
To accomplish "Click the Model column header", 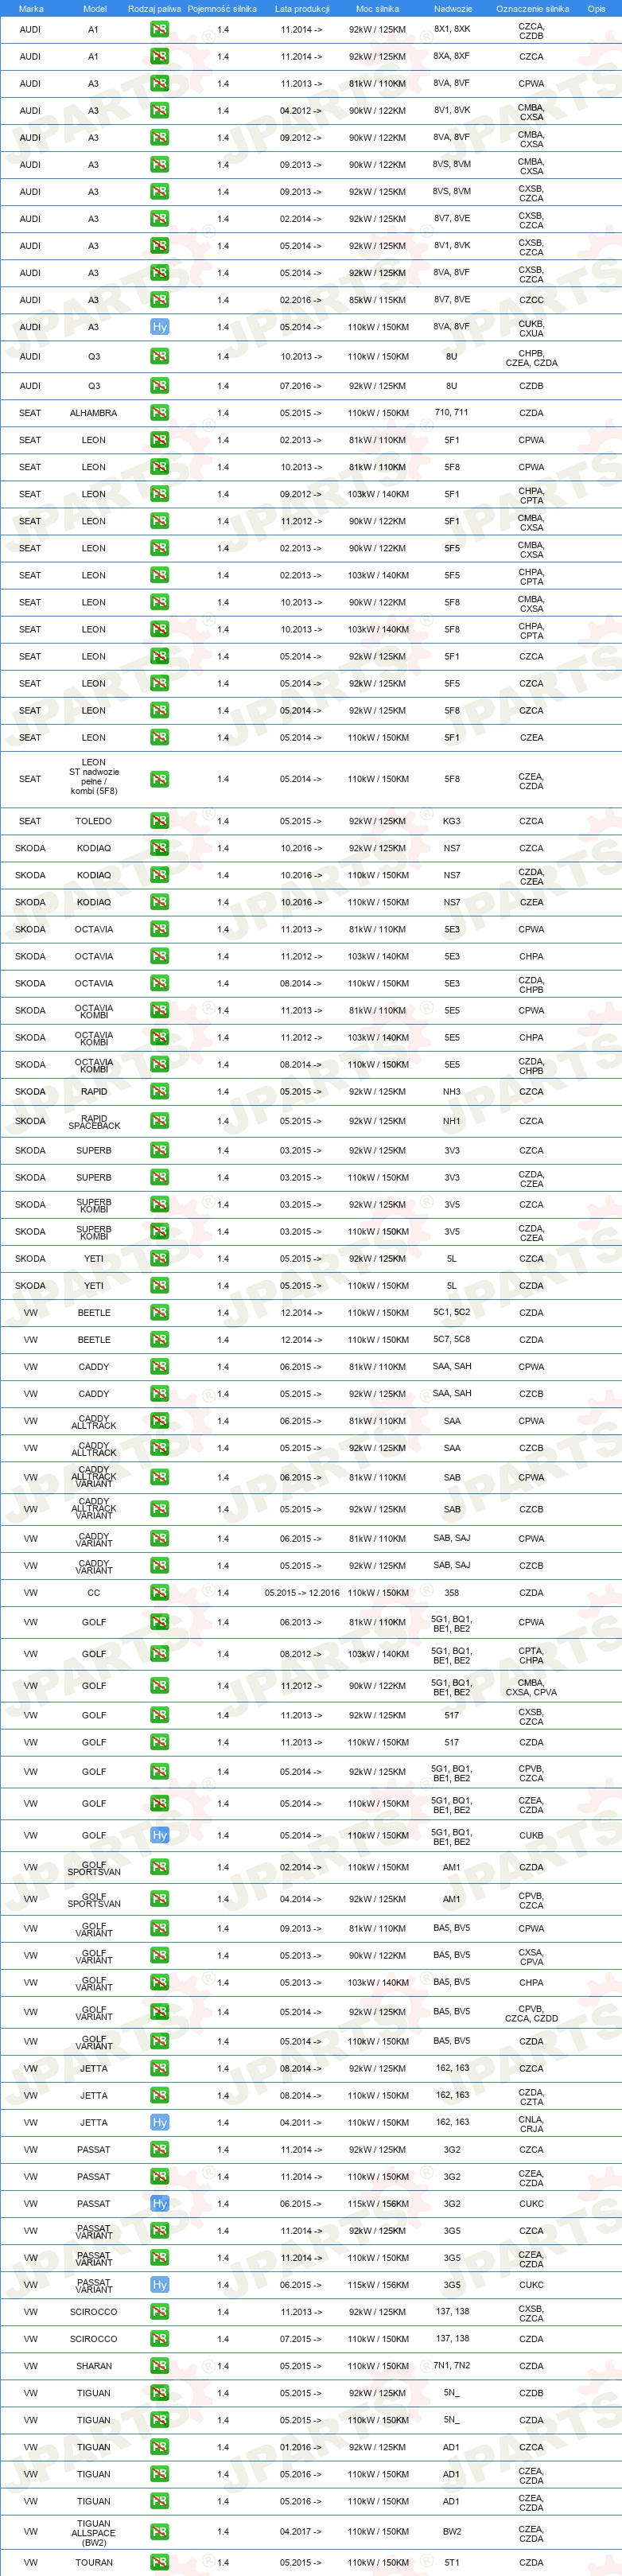I will (94, 9).
